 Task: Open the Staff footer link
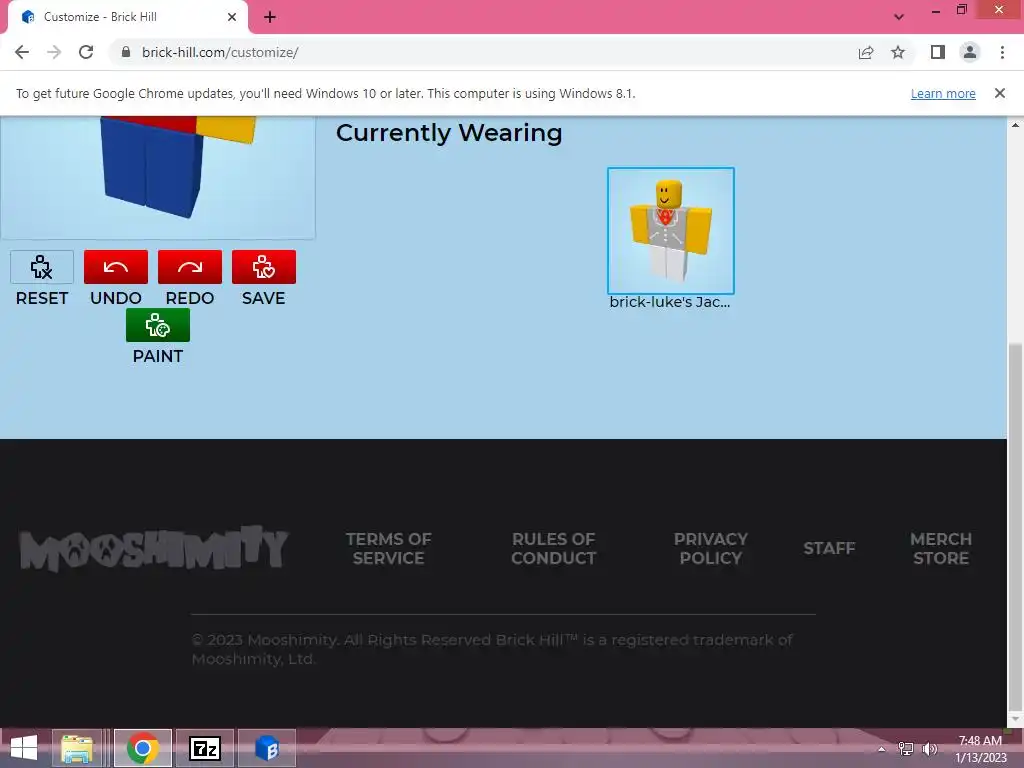coord(829,548)
